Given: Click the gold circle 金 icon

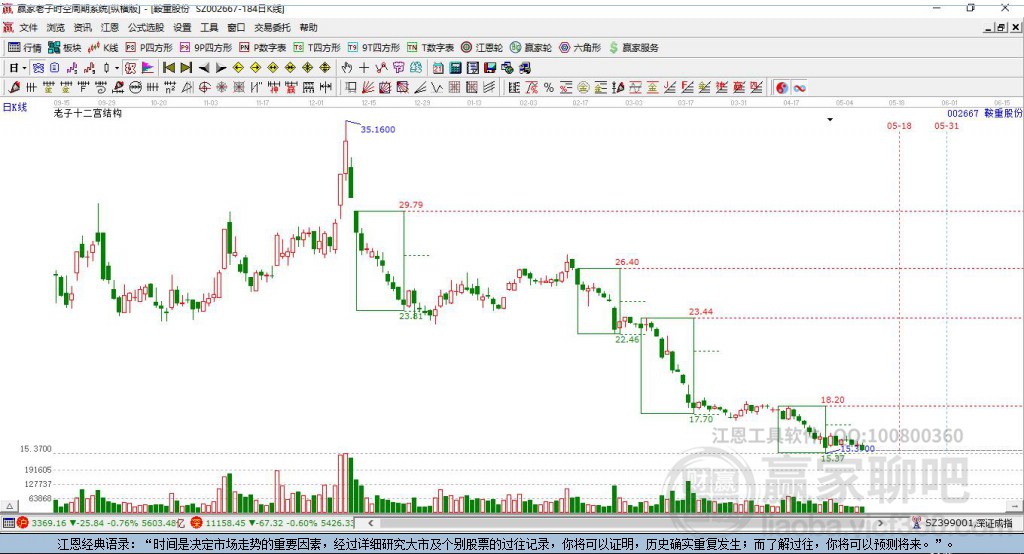Looking at the screenshot, I should point(583,88).
